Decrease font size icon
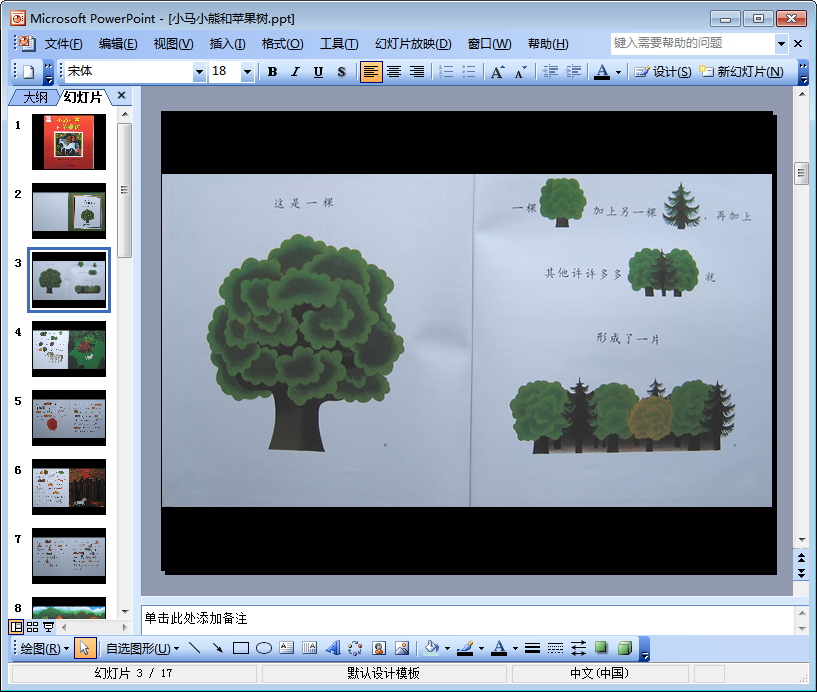This screenshot has width=817, height=692. click(521, 72)
